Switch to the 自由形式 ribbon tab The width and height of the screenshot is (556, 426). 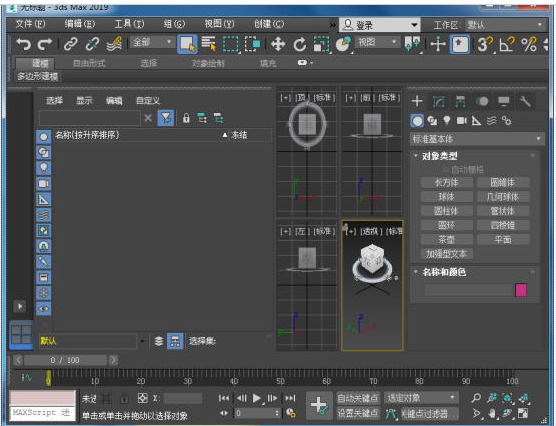[89, 63]
